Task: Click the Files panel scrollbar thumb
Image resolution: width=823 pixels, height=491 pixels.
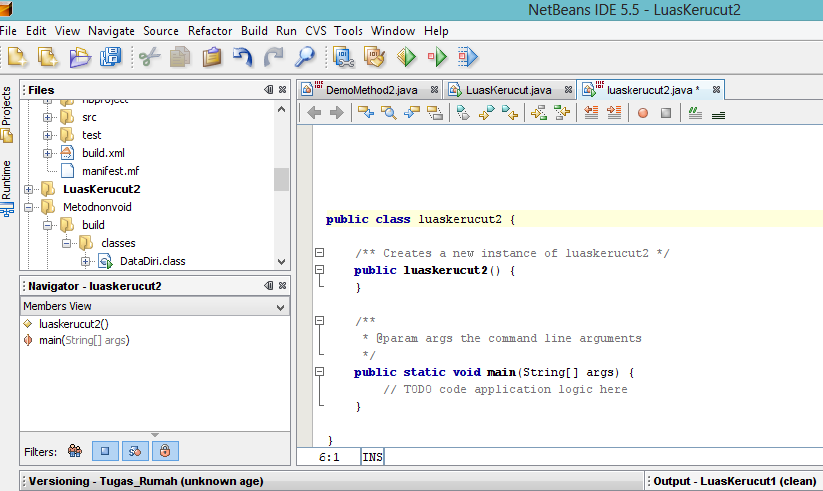Action: tap(281, 180)
